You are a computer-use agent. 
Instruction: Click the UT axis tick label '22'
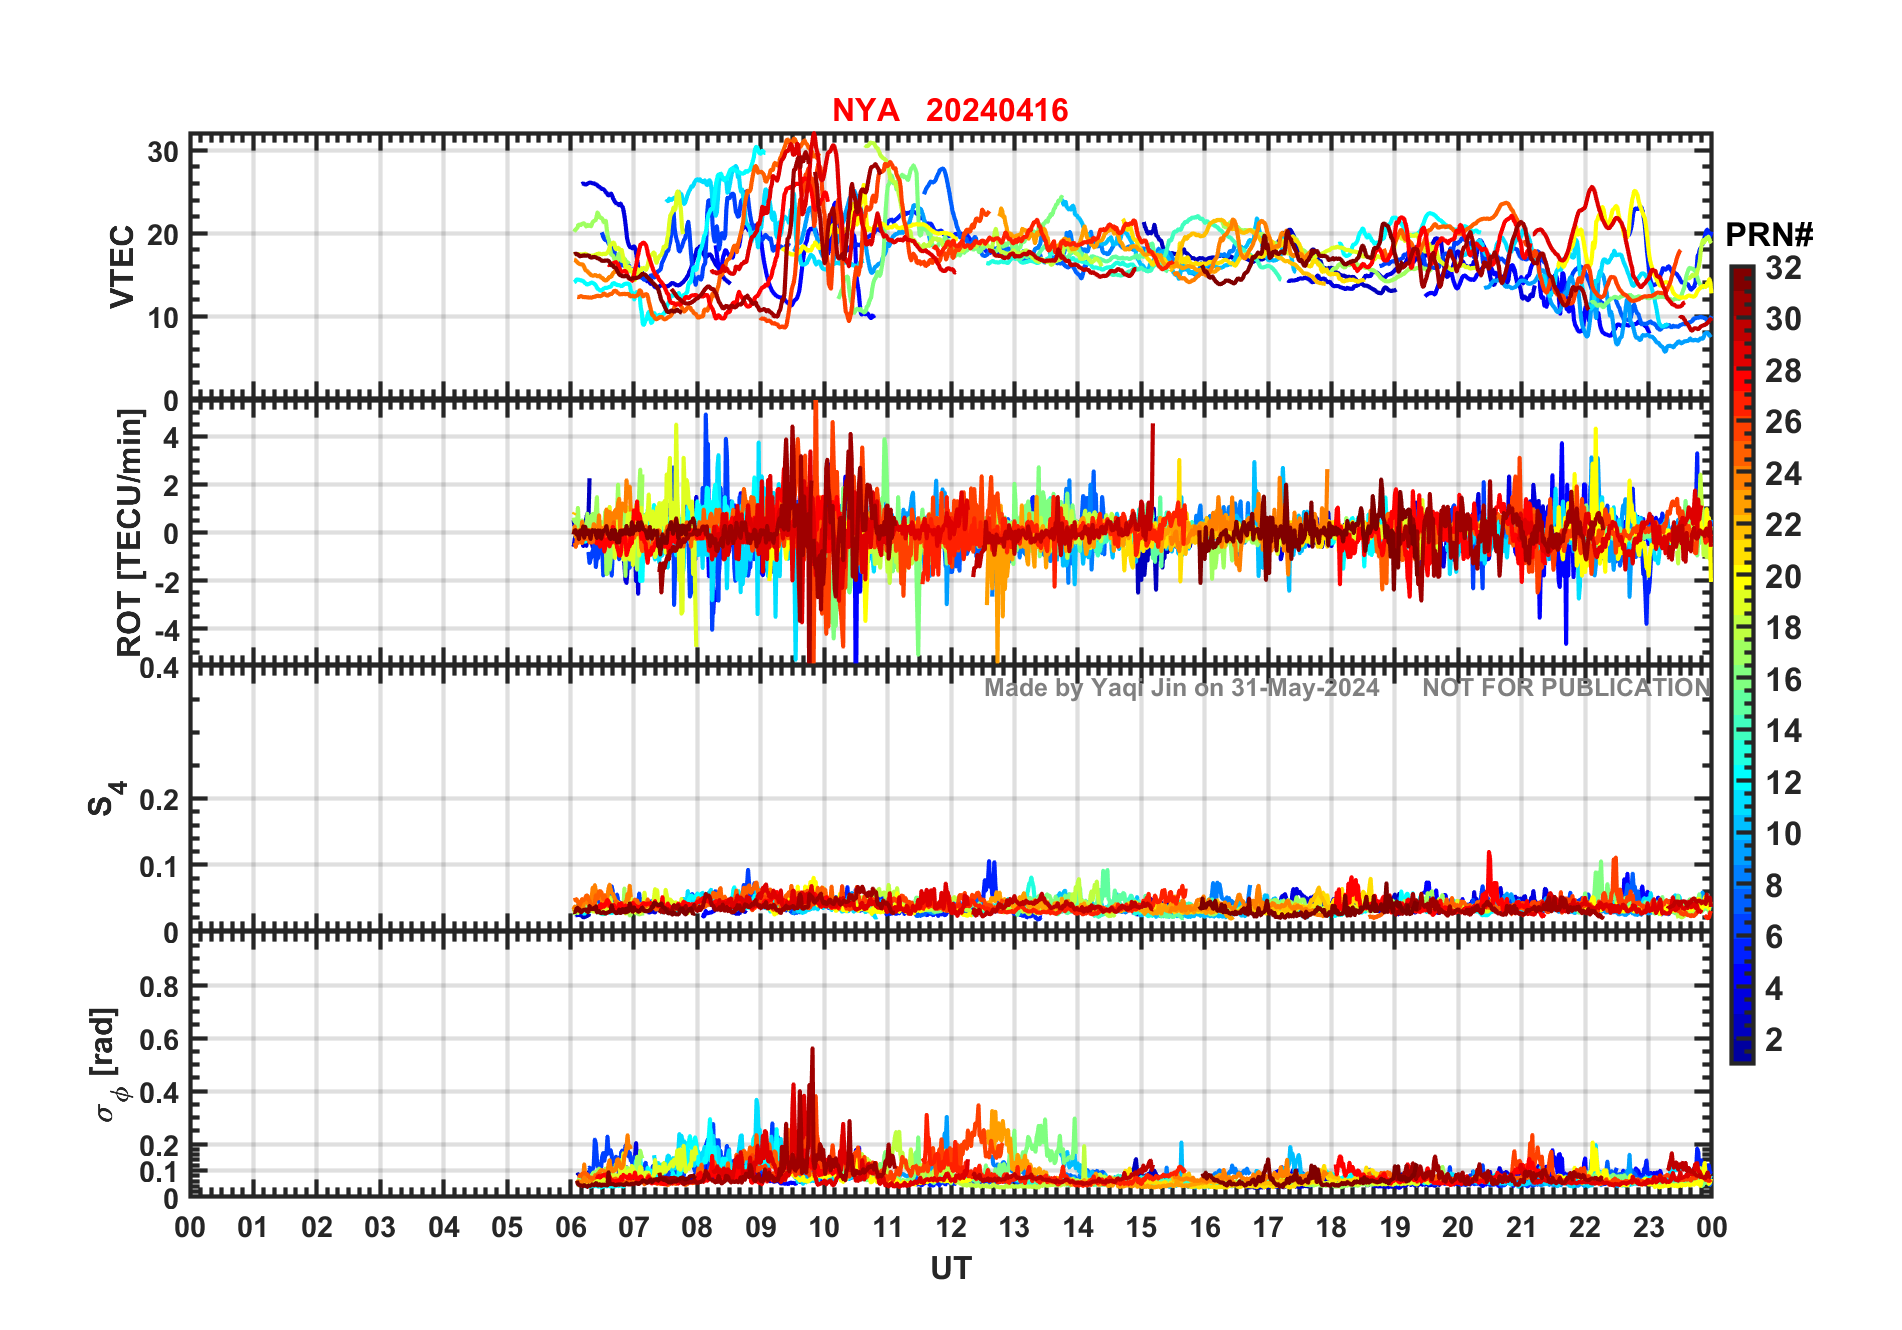[x=1585, y=1227]
